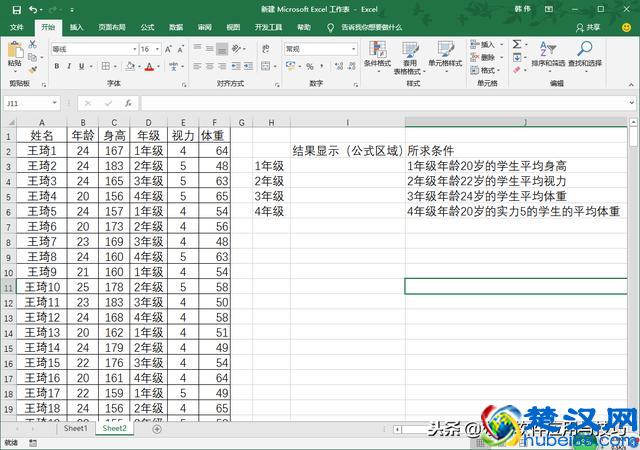Open the font color dropdown arrow
This screenshot has width=640, height=450.
(158, 67)
